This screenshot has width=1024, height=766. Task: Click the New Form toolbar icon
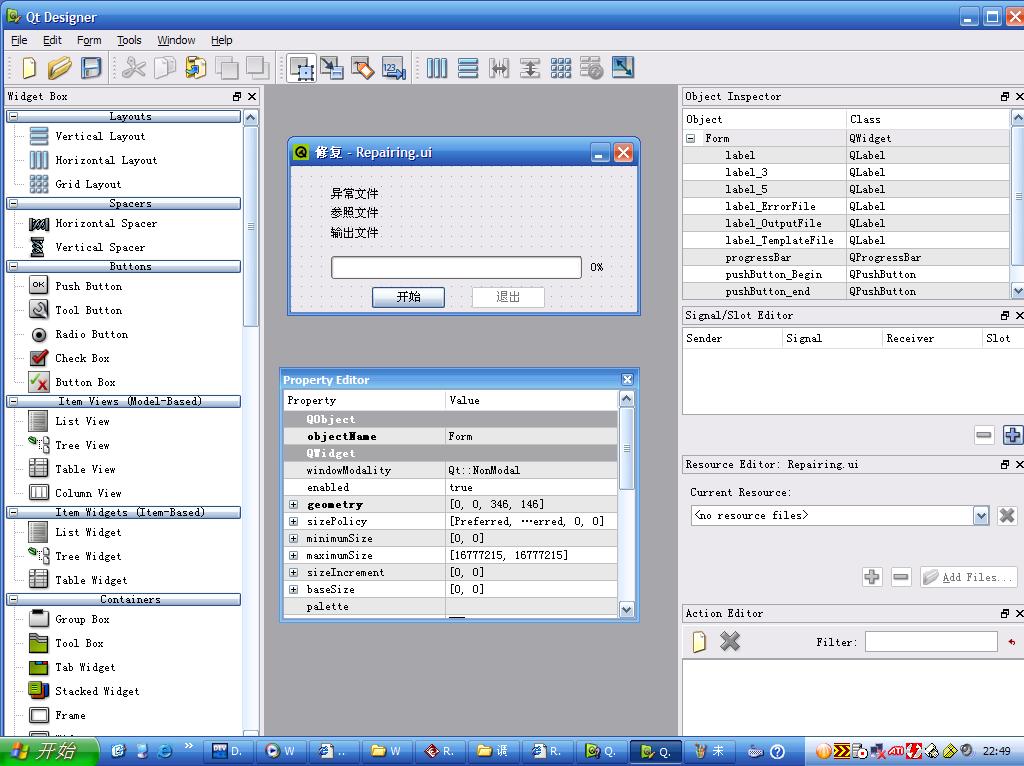coord(29,68)
